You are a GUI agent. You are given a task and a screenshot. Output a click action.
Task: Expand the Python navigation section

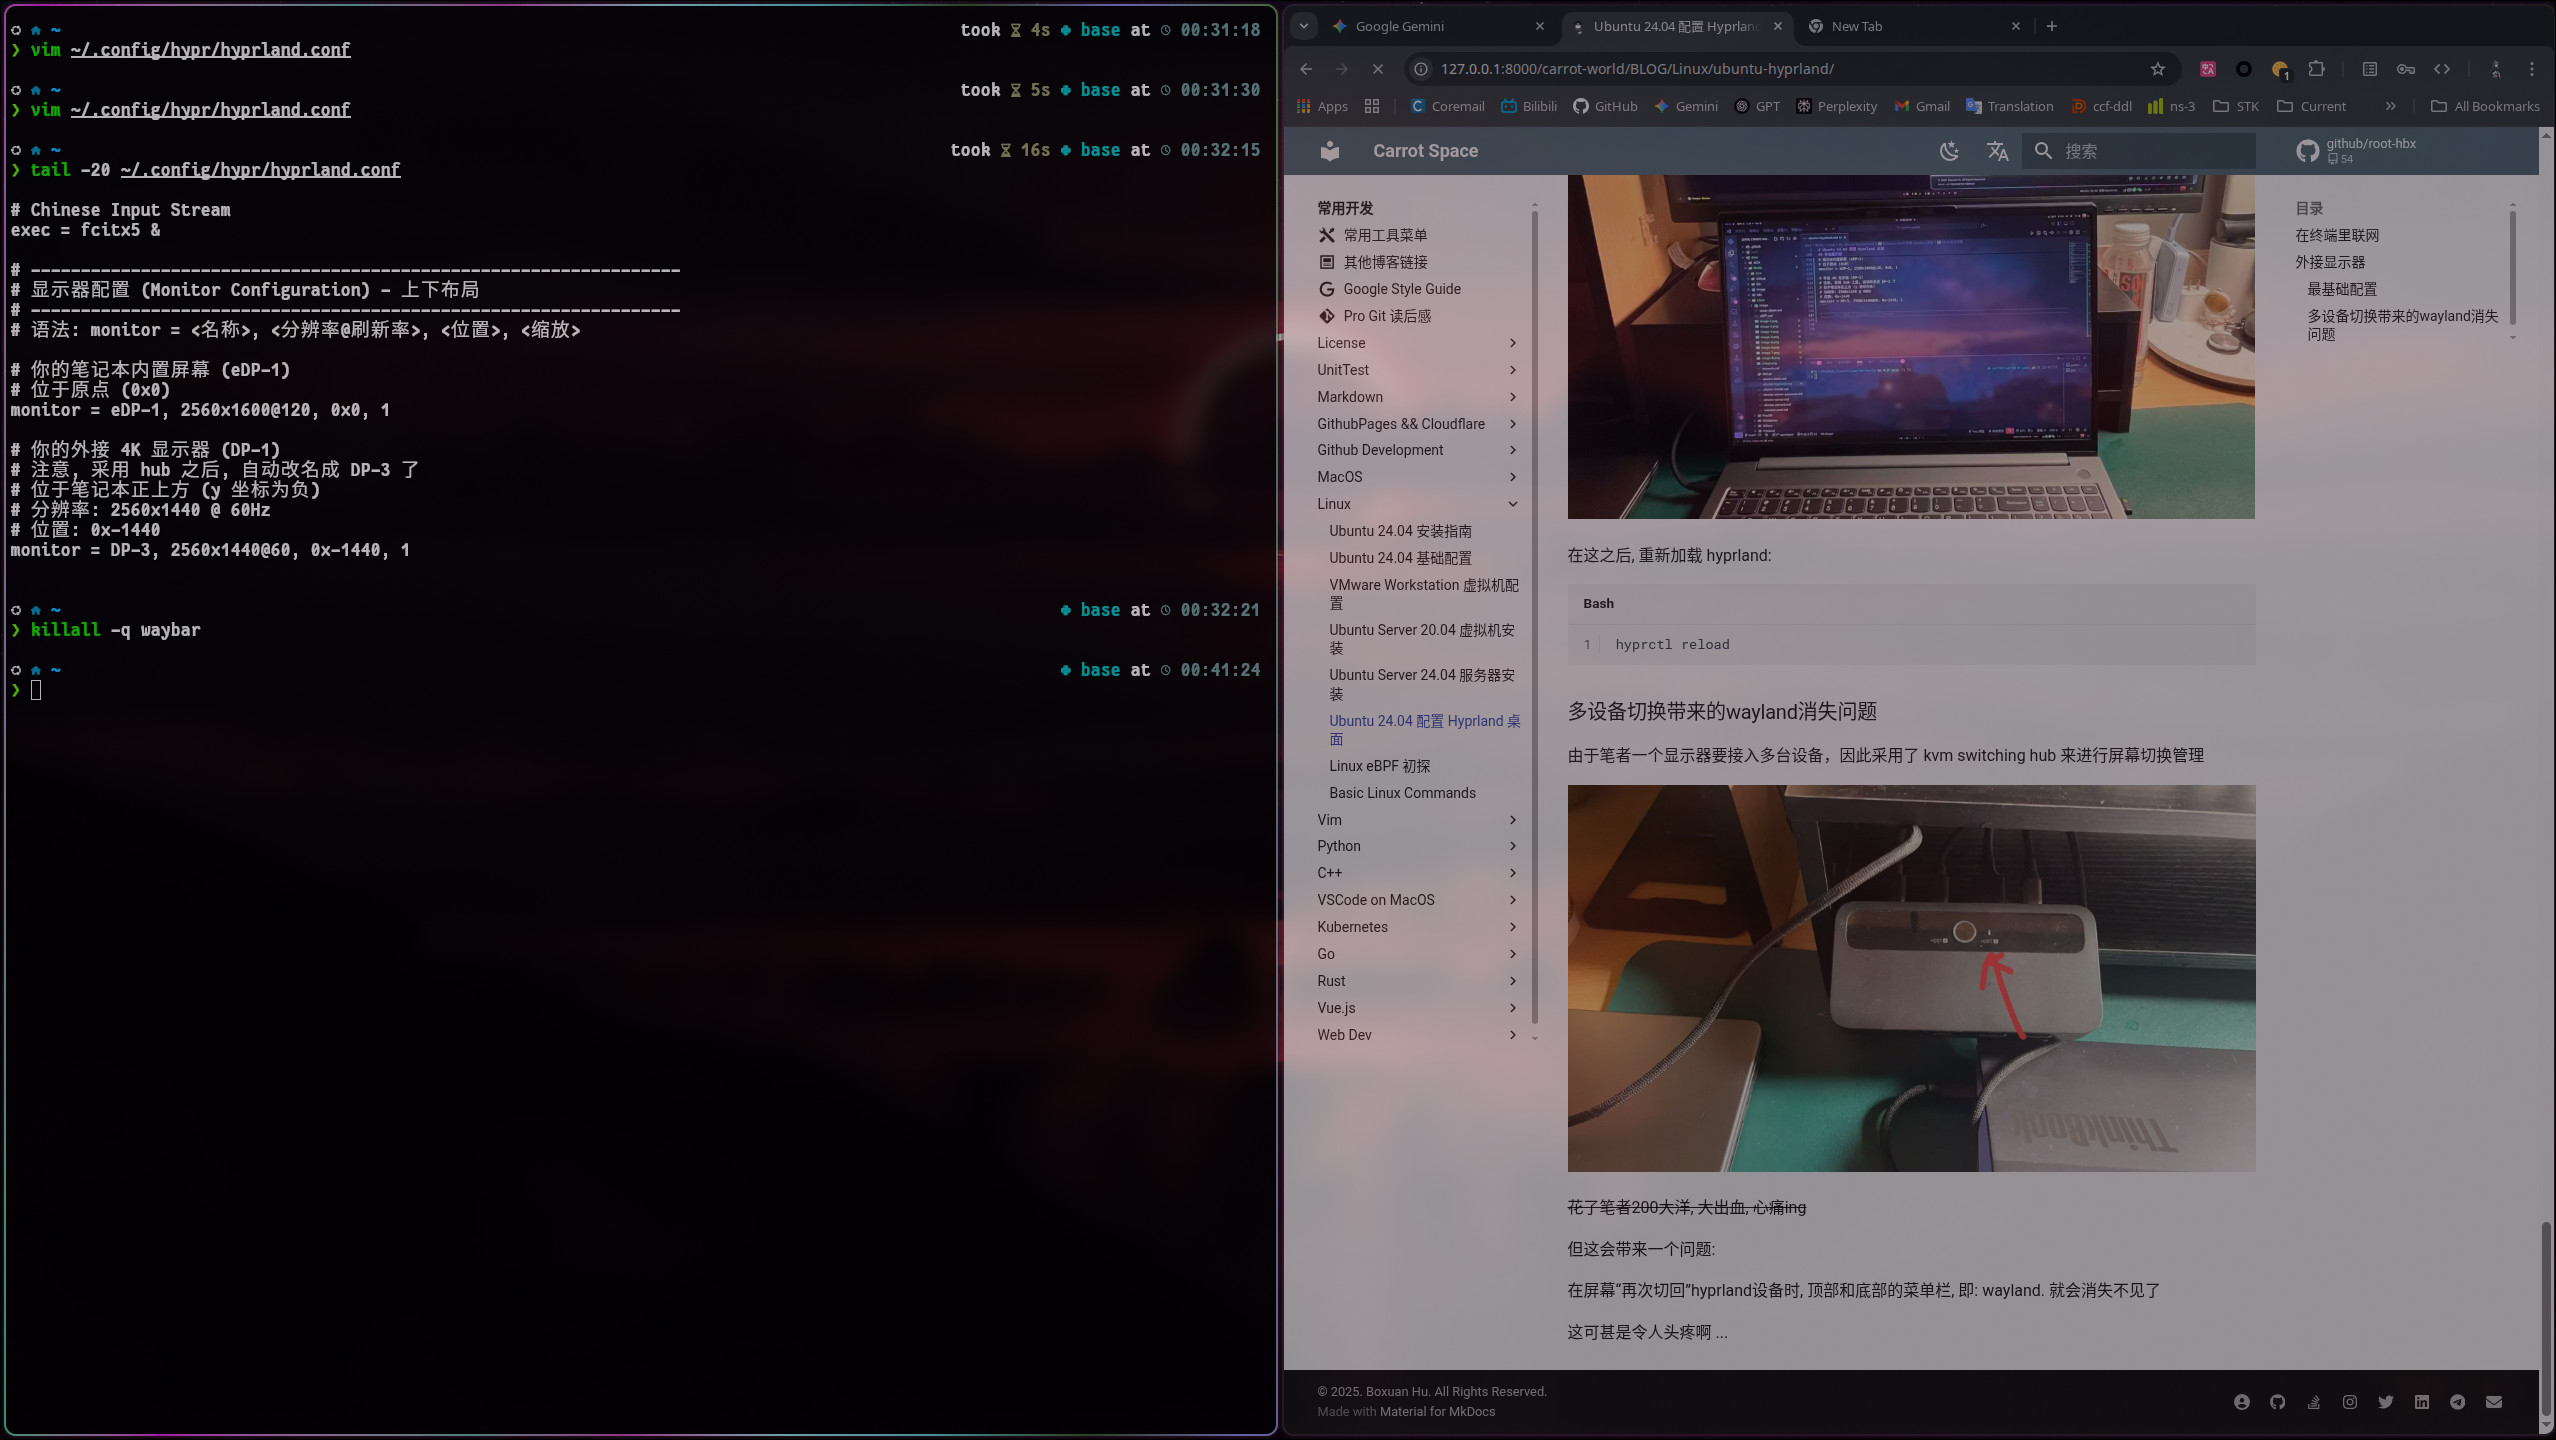pos(1512,846)
